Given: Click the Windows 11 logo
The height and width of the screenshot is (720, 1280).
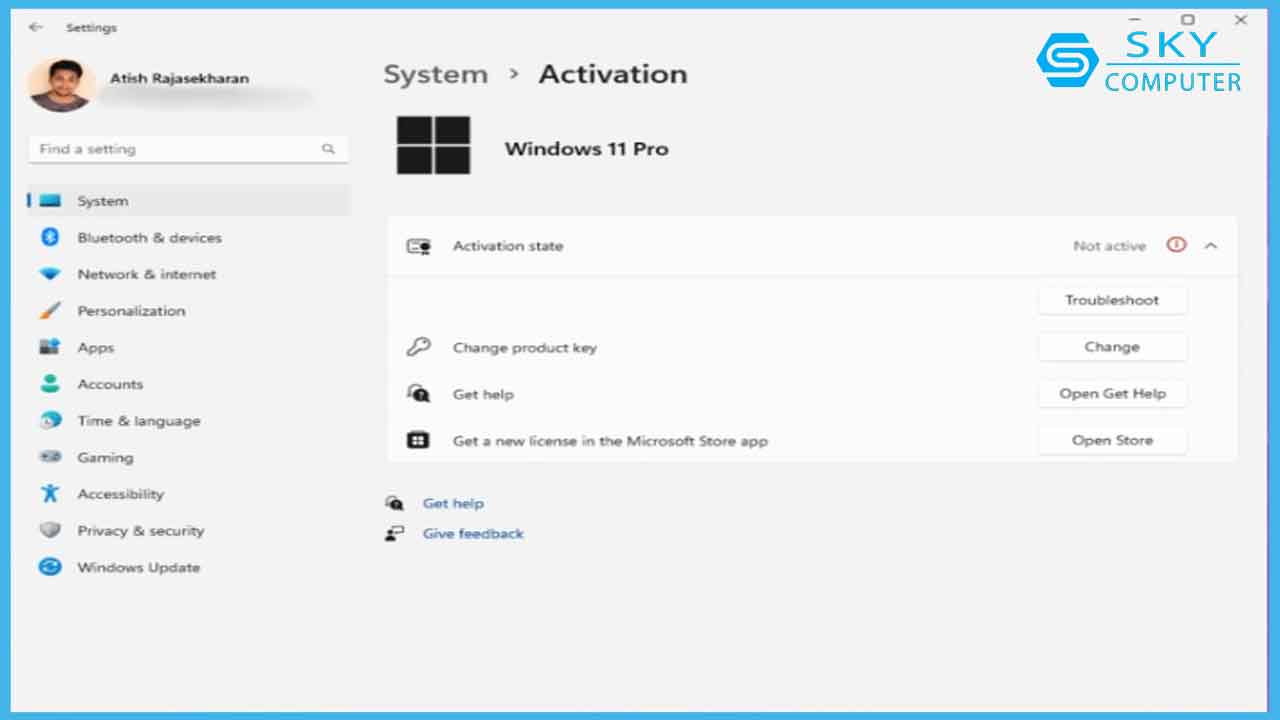Looking at the screenshot, I should click(x=433, y=145).
